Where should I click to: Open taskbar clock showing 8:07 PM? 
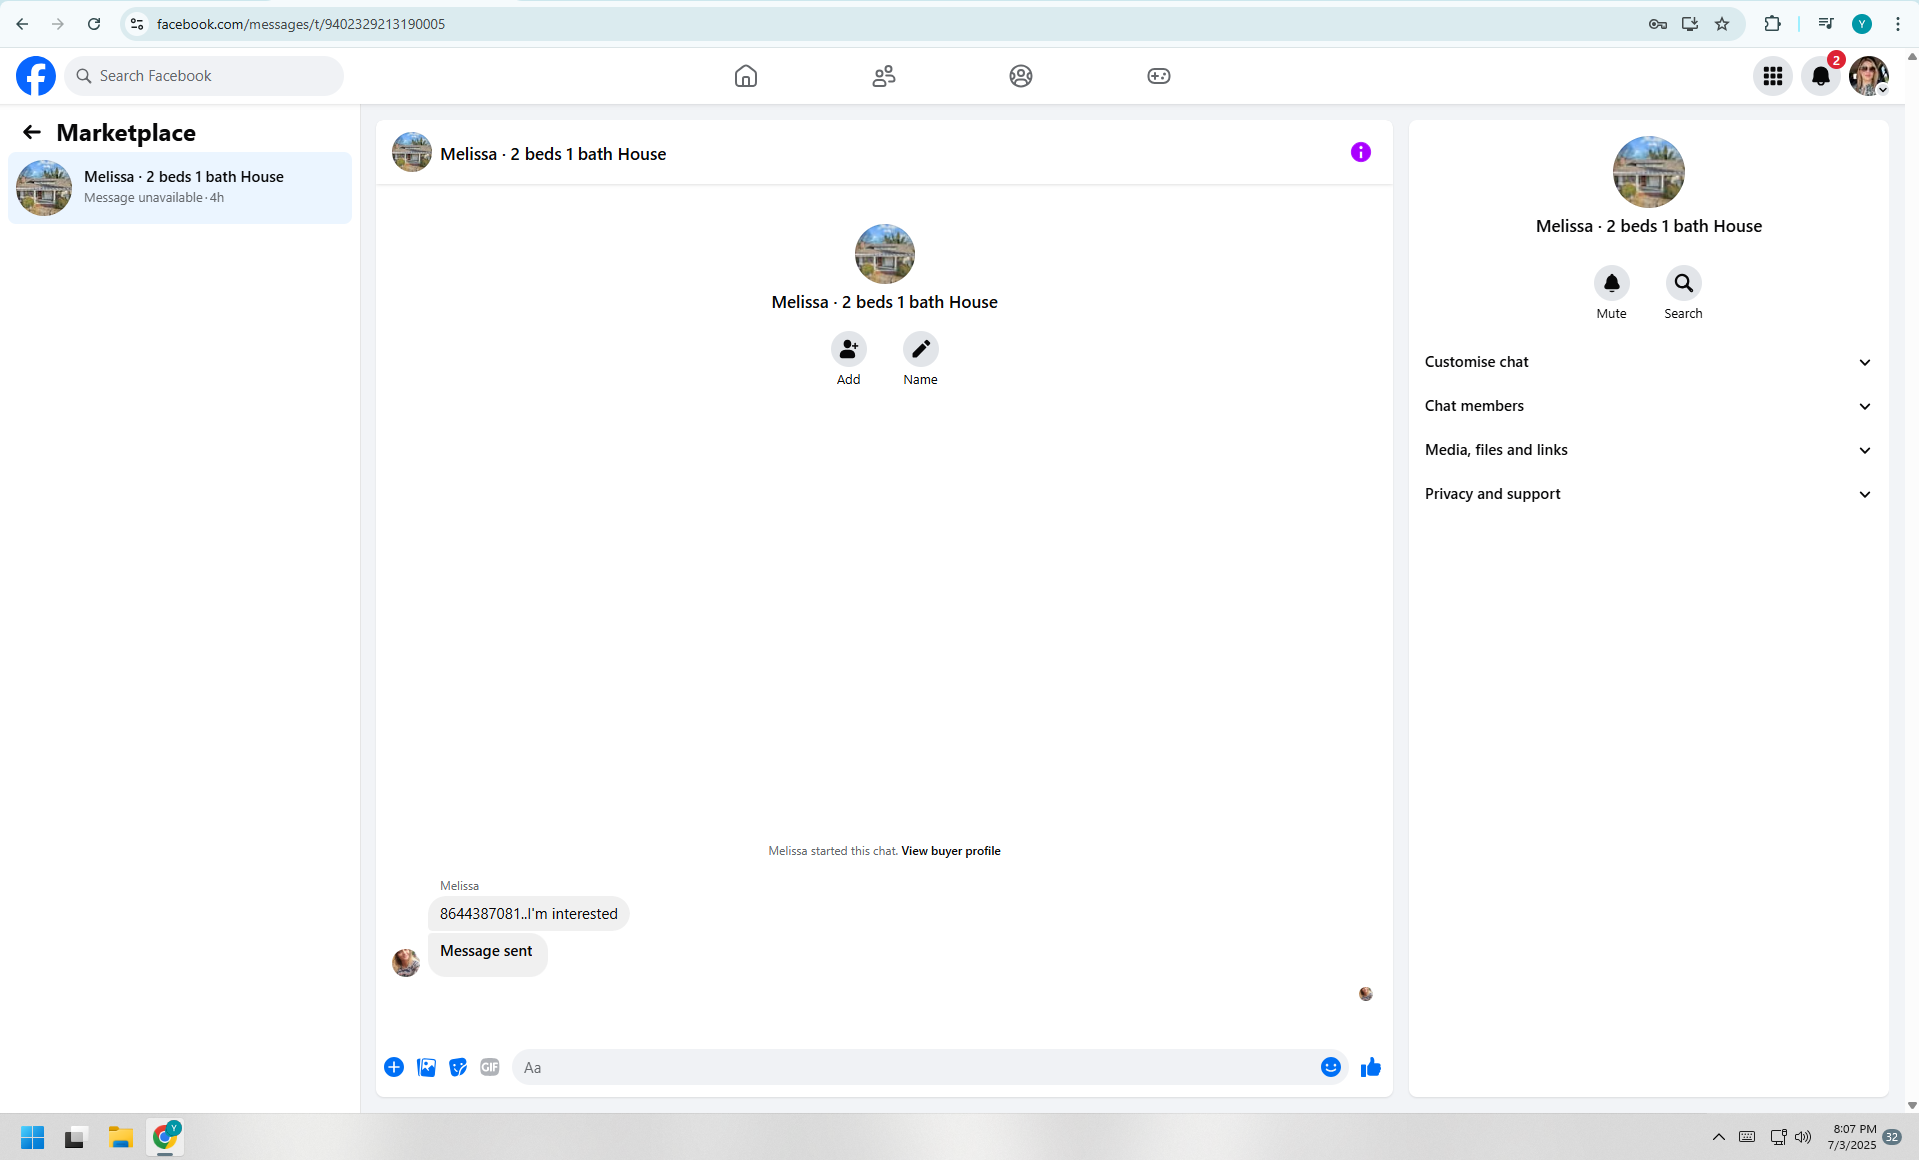[x=1853, y=1137]
